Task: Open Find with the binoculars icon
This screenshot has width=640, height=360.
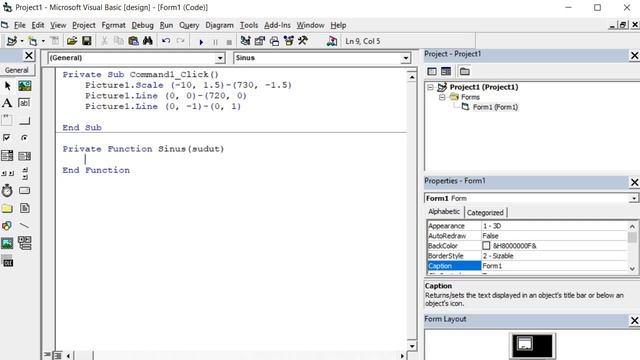Action: click(x=148, y=41)
